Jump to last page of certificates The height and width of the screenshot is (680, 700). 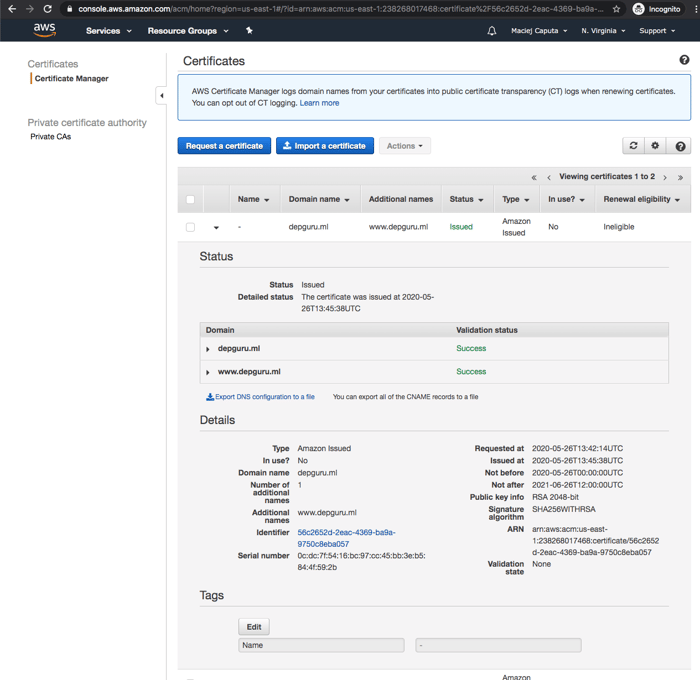click(681, 178)
